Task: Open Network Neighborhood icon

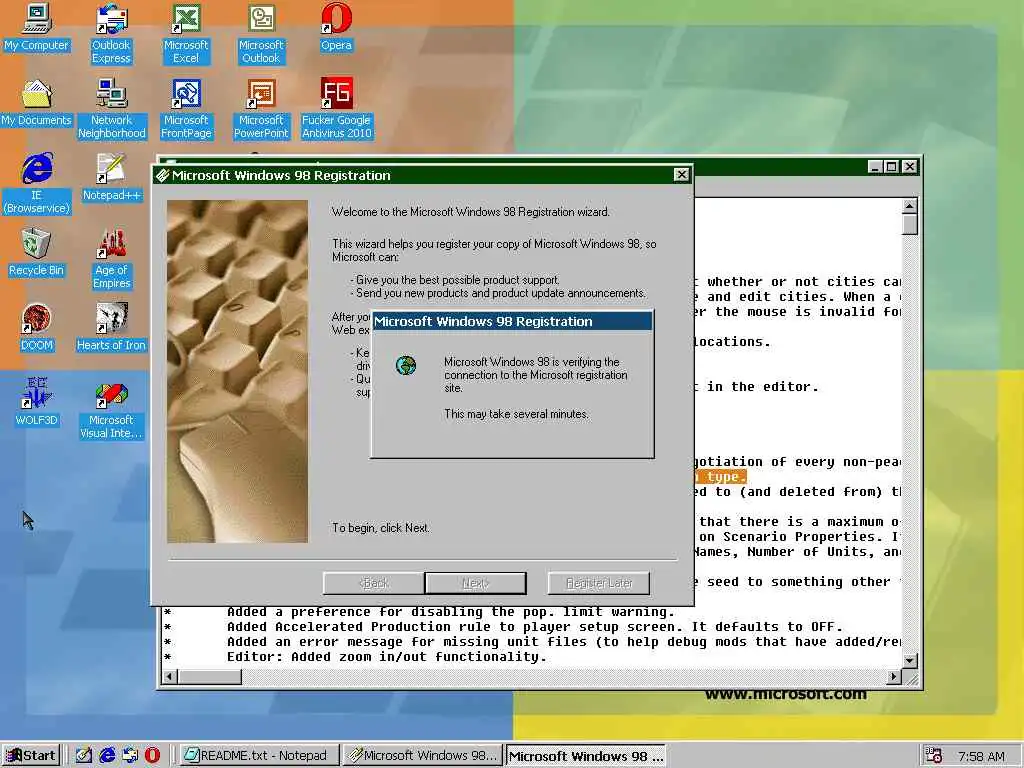Action: 112,109
